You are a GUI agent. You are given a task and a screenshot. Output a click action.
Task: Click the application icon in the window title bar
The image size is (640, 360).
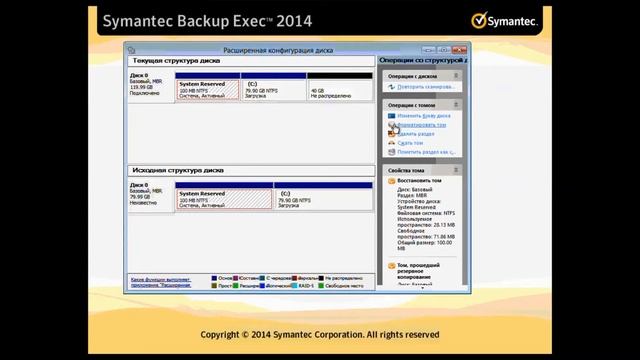(x=131, y=50)
